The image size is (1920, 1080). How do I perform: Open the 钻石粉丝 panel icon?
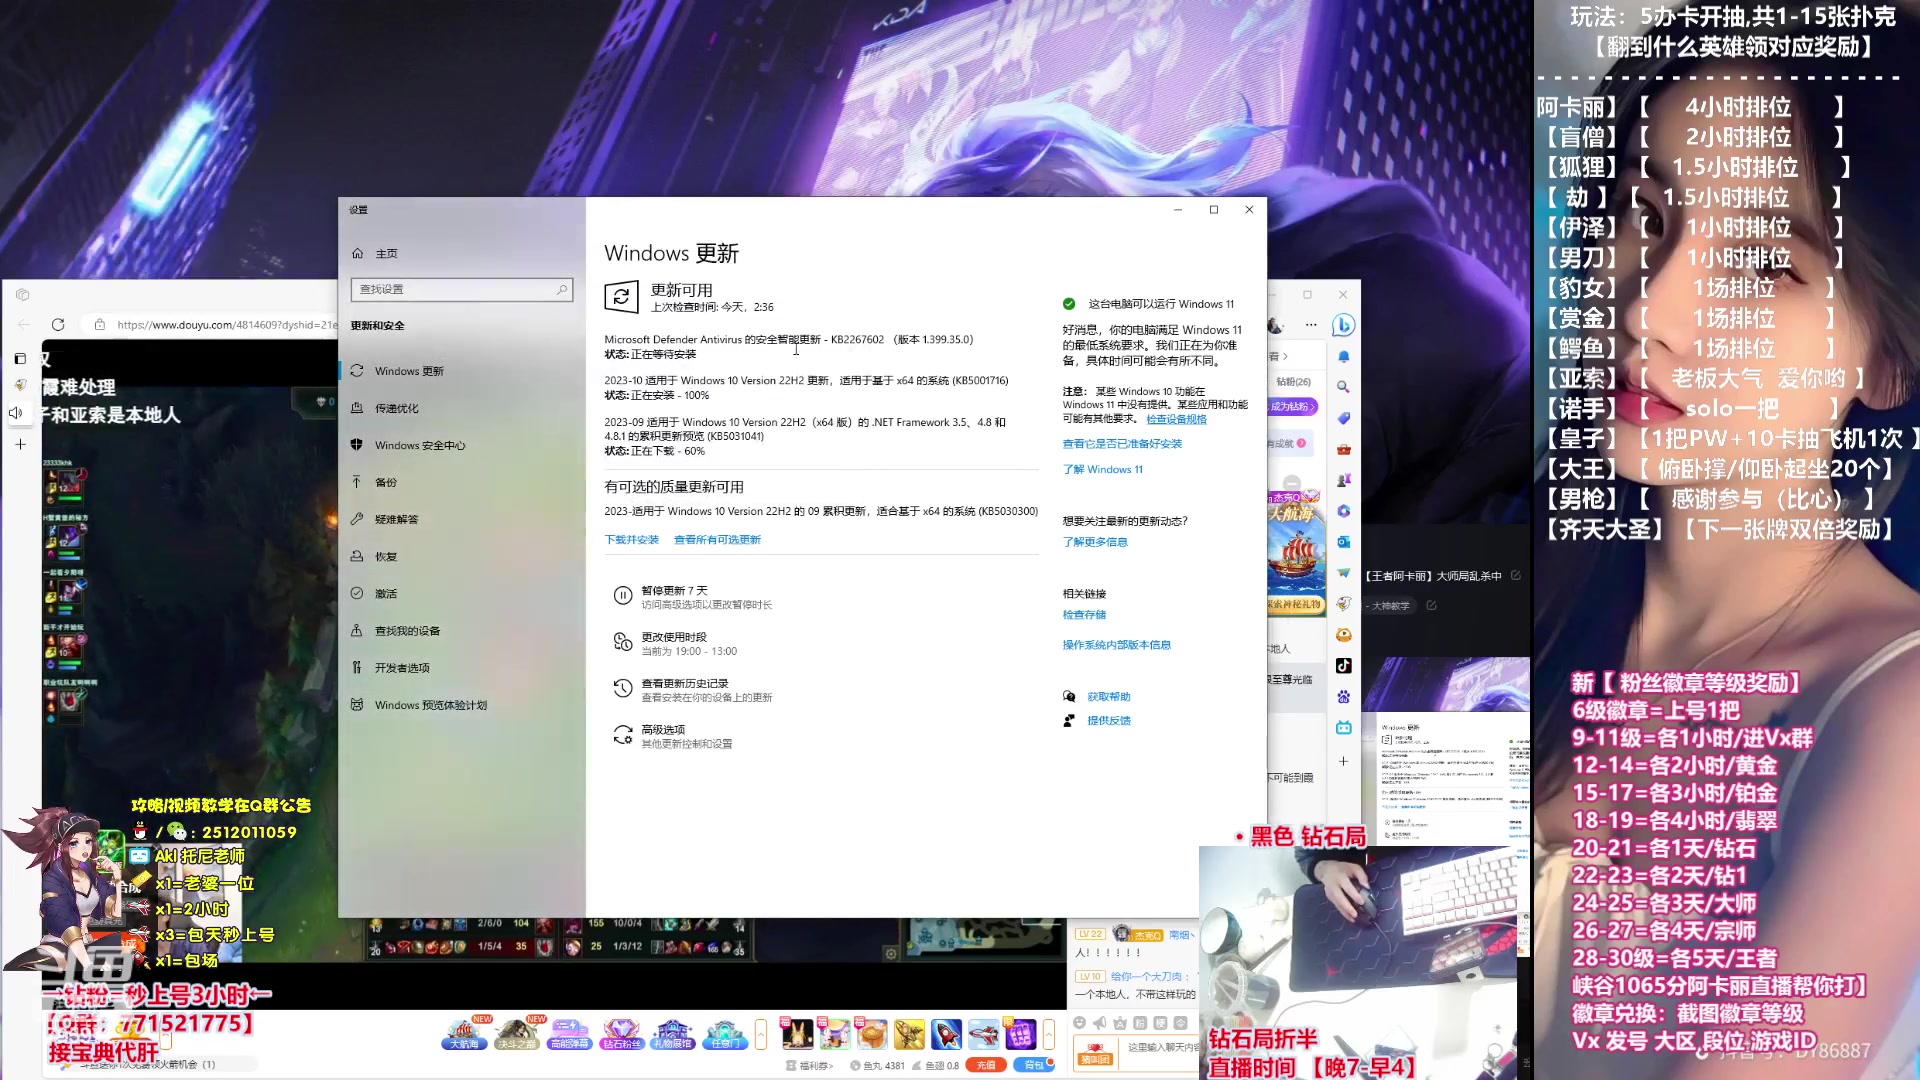(x=621, y=1033)
